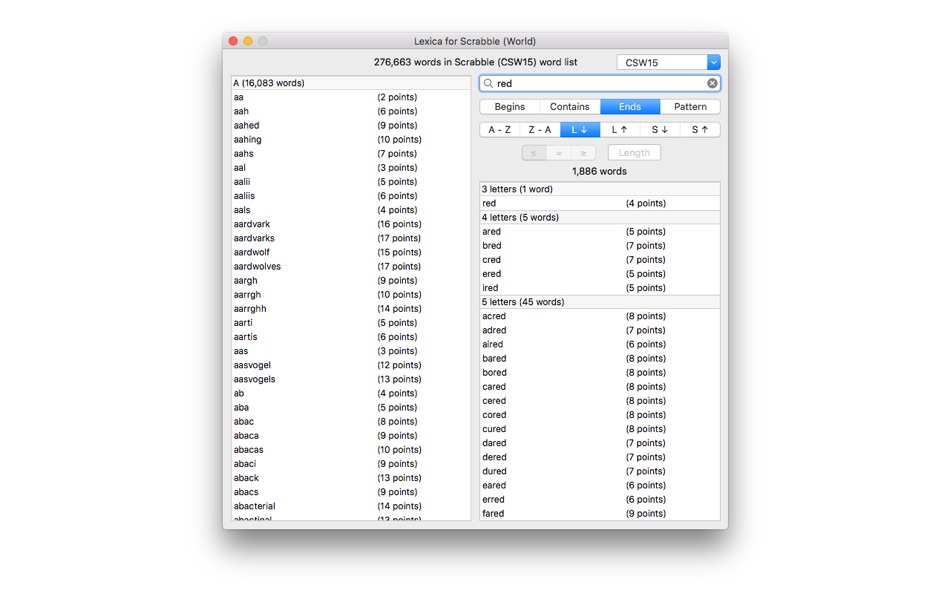Click the A (16,083 words) group header
The image size is (950, 594).
coord(350,83)
